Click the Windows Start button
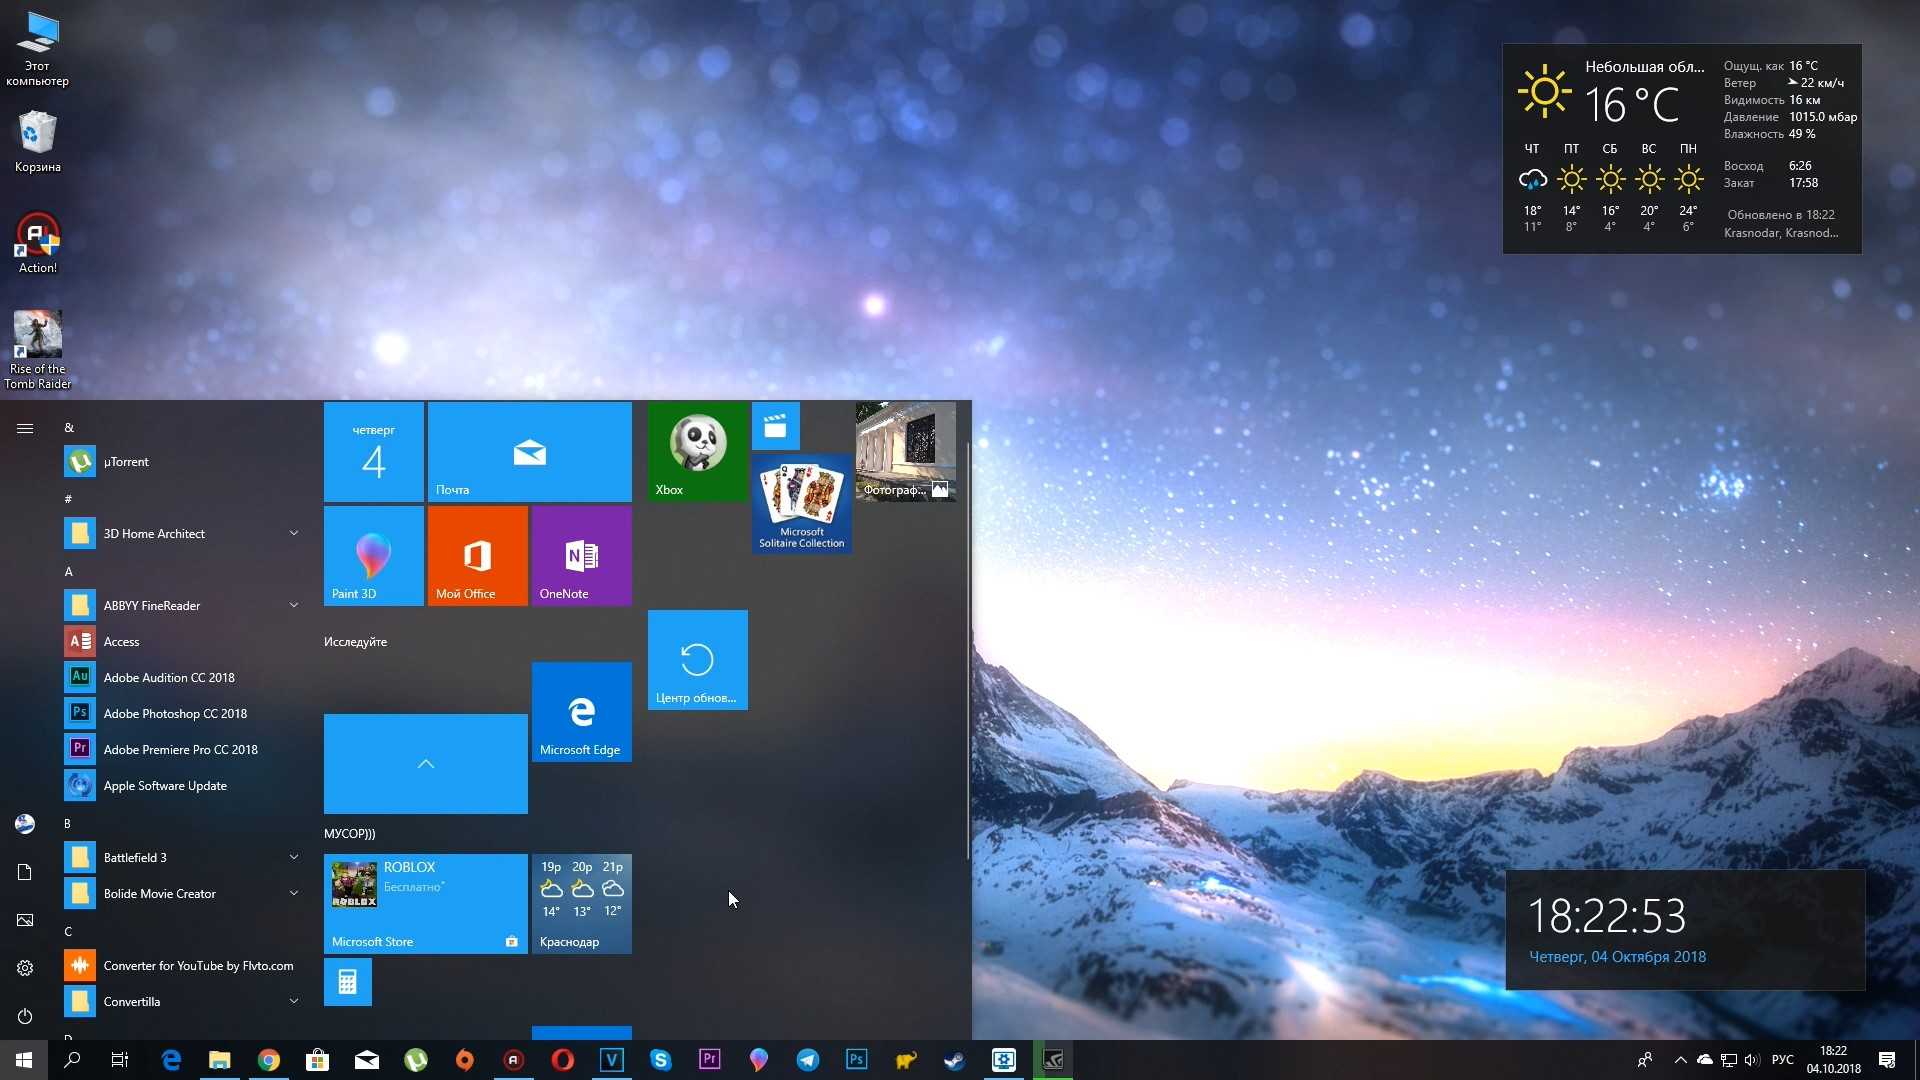 coord(24,1060)
